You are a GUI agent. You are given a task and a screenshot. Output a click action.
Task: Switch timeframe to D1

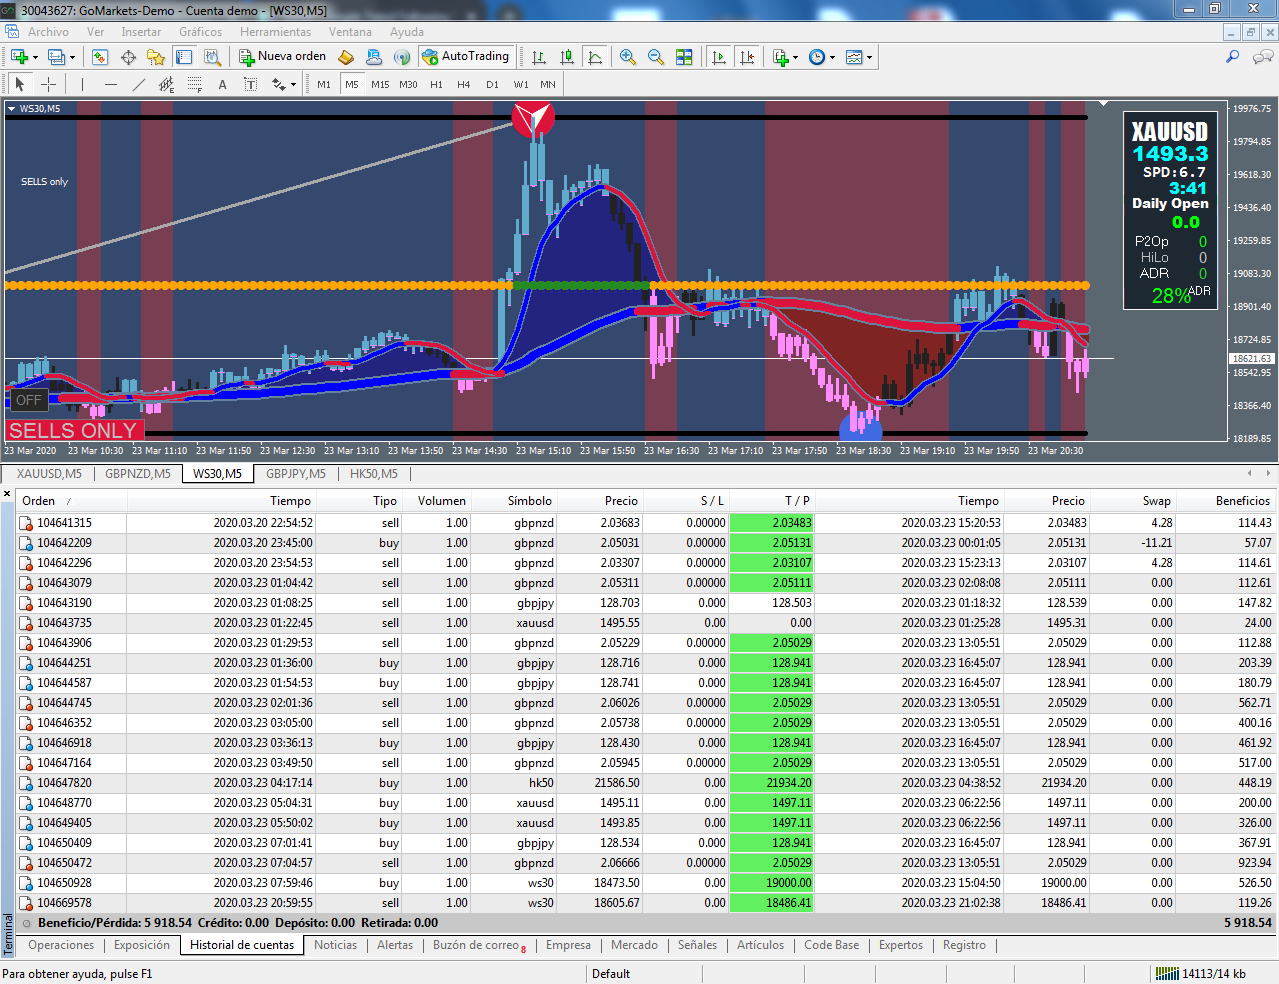[x=492, y=84]
